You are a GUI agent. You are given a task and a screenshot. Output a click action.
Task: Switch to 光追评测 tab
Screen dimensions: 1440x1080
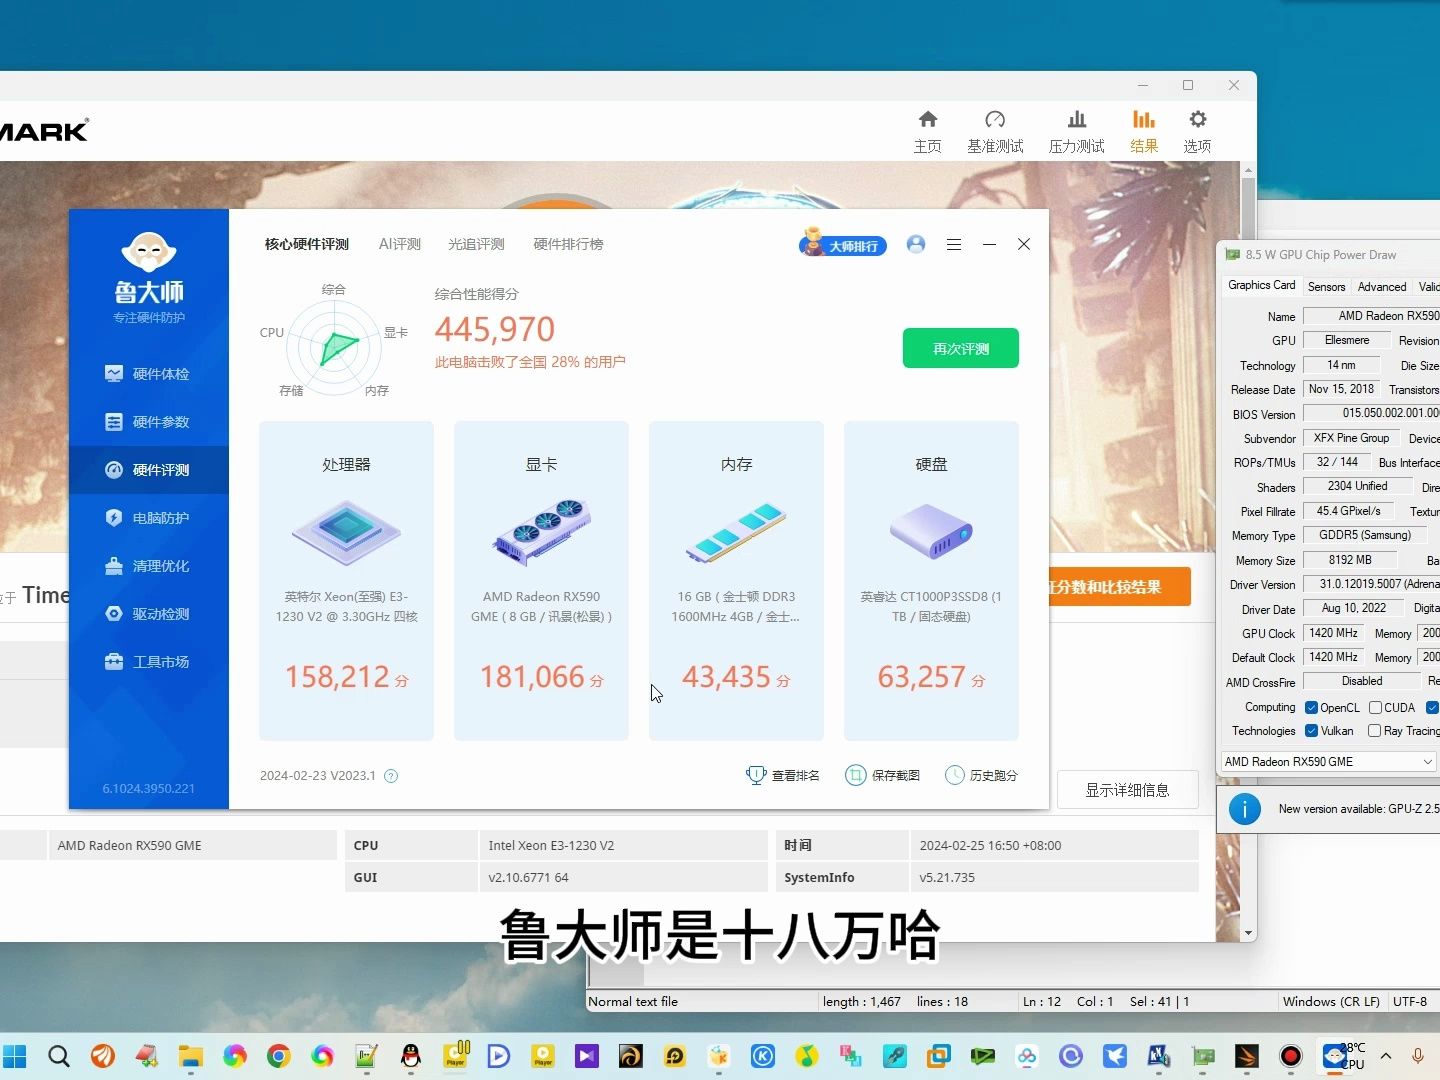coord(476,244)
